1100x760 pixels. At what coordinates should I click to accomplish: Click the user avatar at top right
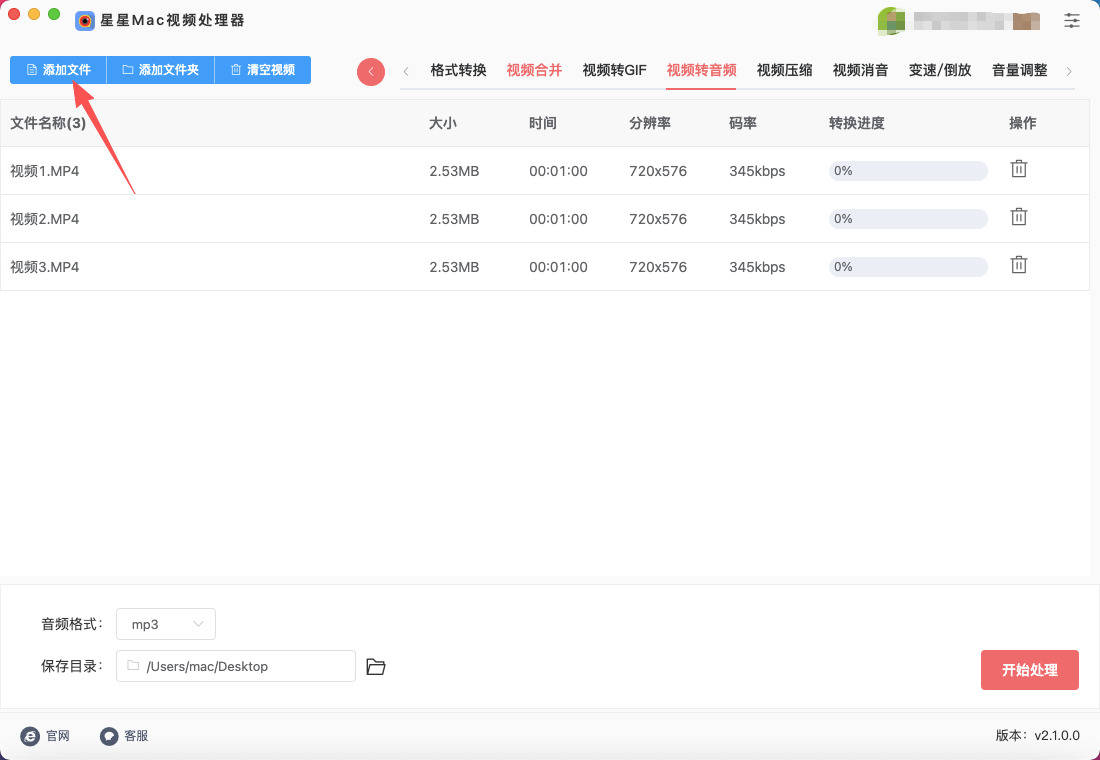[891, 21]
